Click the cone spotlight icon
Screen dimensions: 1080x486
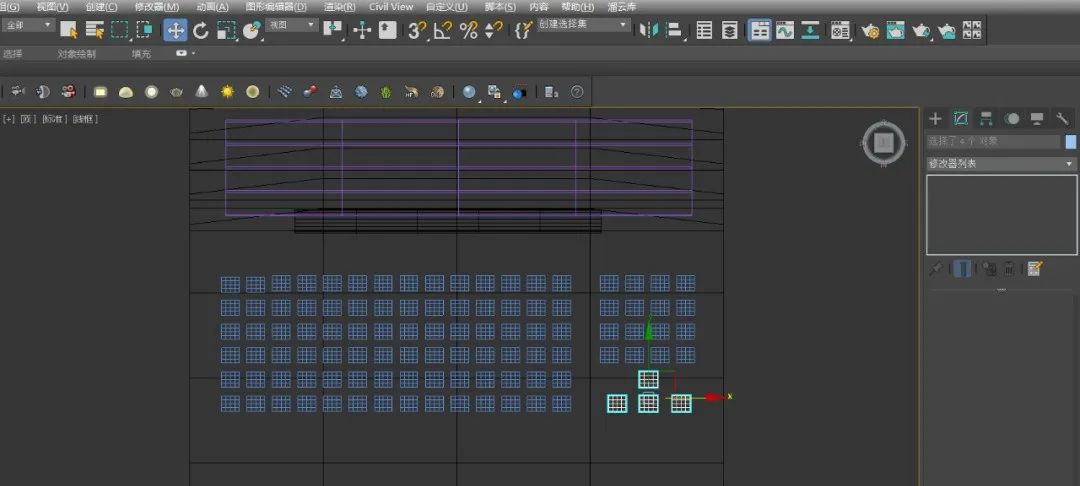click(x=202, y=92)
